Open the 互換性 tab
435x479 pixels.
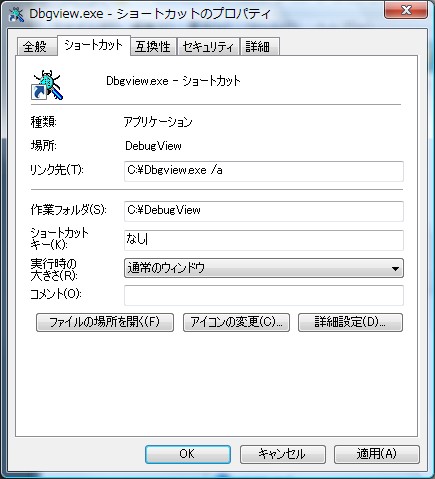(153, 46)
